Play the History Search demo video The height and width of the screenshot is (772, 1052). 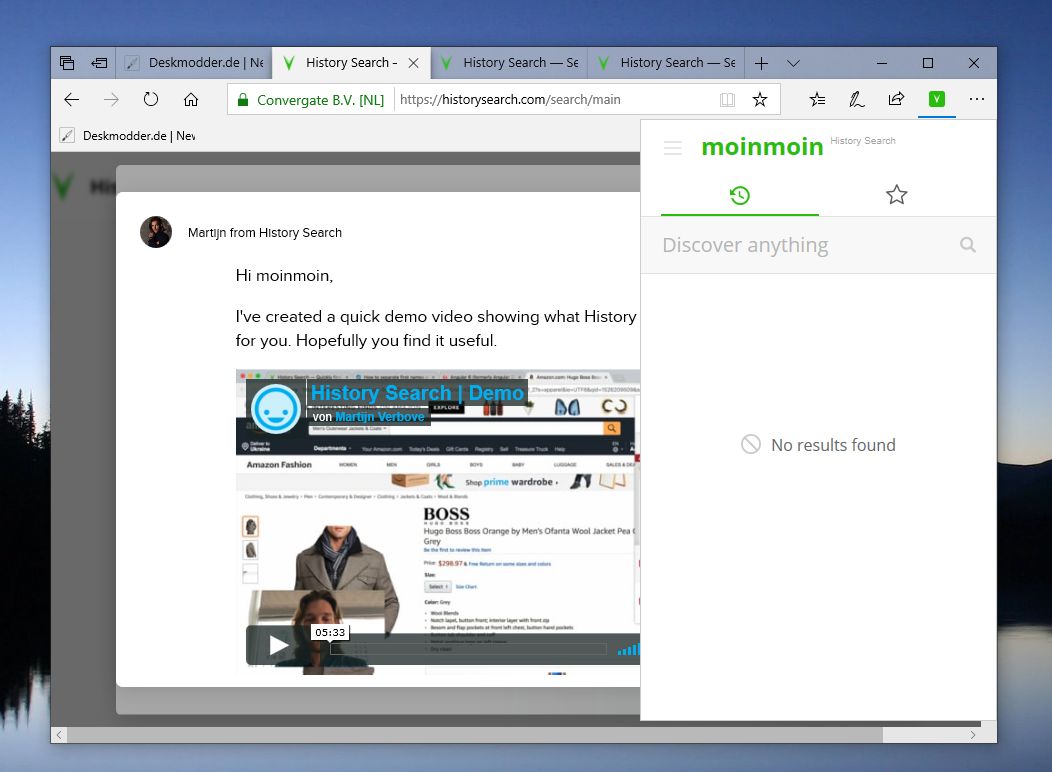tap(278, 645)
